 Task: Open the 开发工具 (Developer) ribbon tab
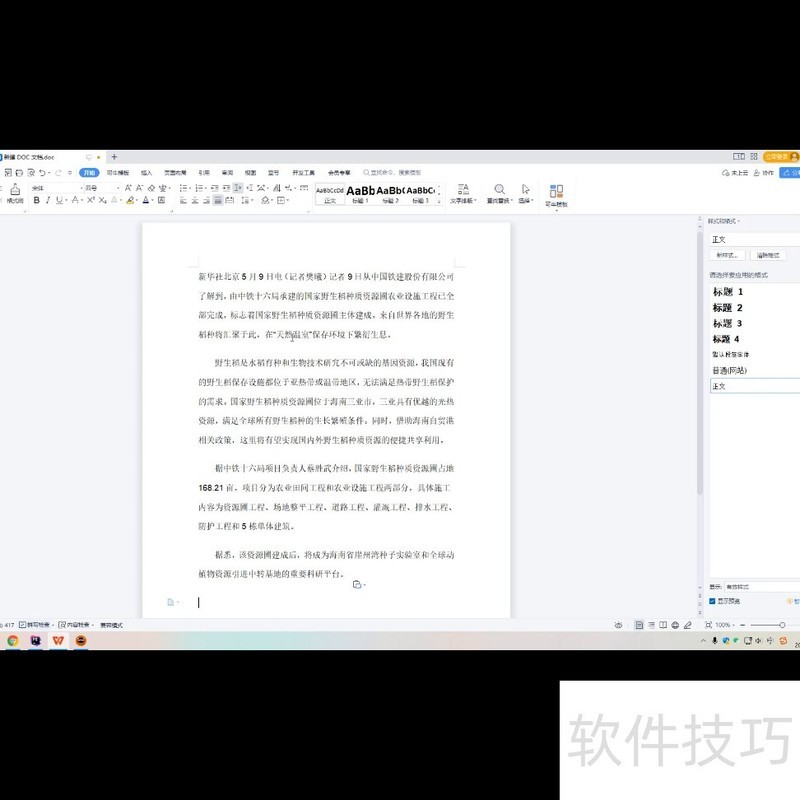[x=303, y=172]
